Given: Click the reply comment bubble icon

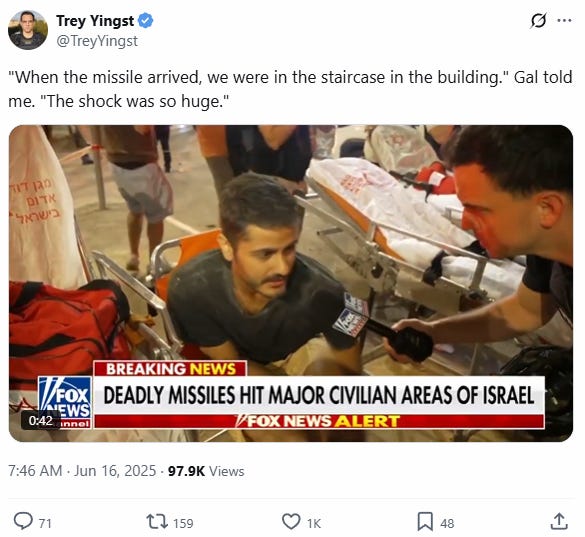Looking at the screenshot, I should pyautogui.click(x=23, y=521).
